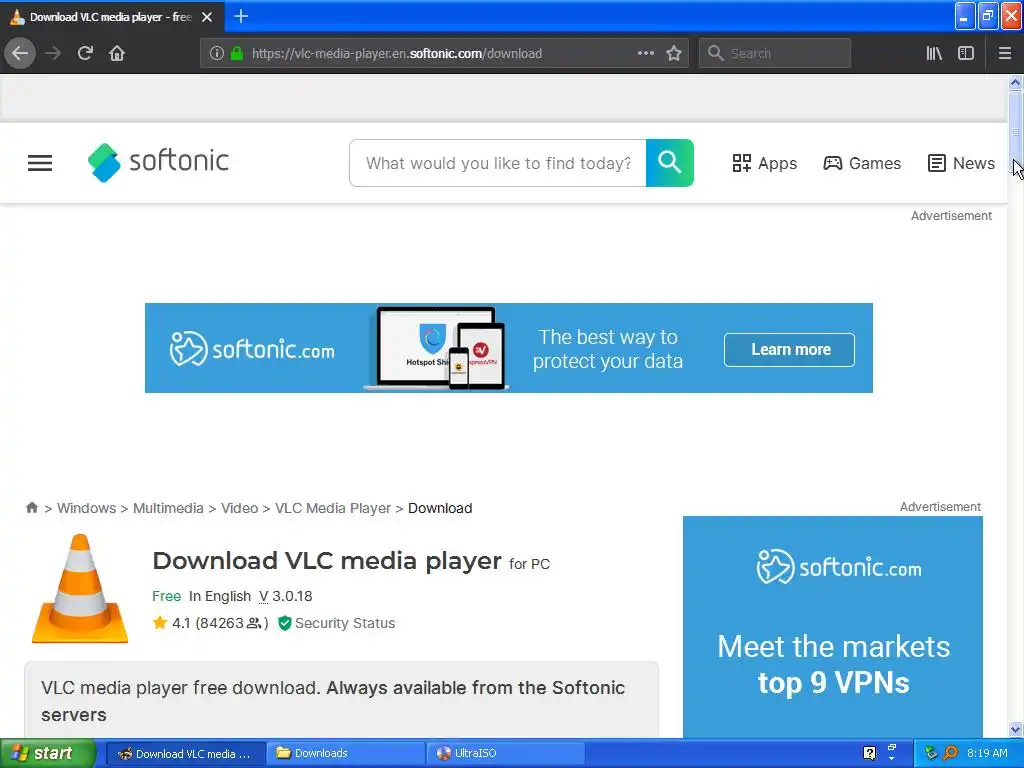This screenshot has width=1024, height=768.
Task: Open the Games section
Action: click(861, 163)
